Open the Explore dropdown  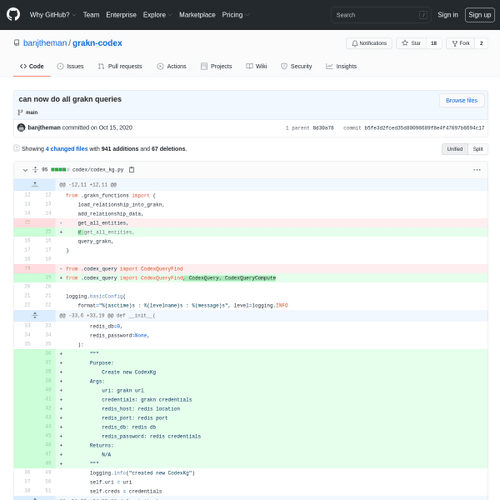pos(157,15)
